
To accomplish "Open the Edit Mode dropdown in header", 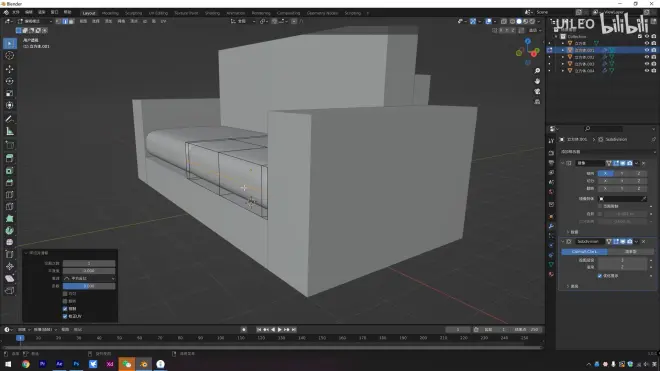I will (35, 21).
